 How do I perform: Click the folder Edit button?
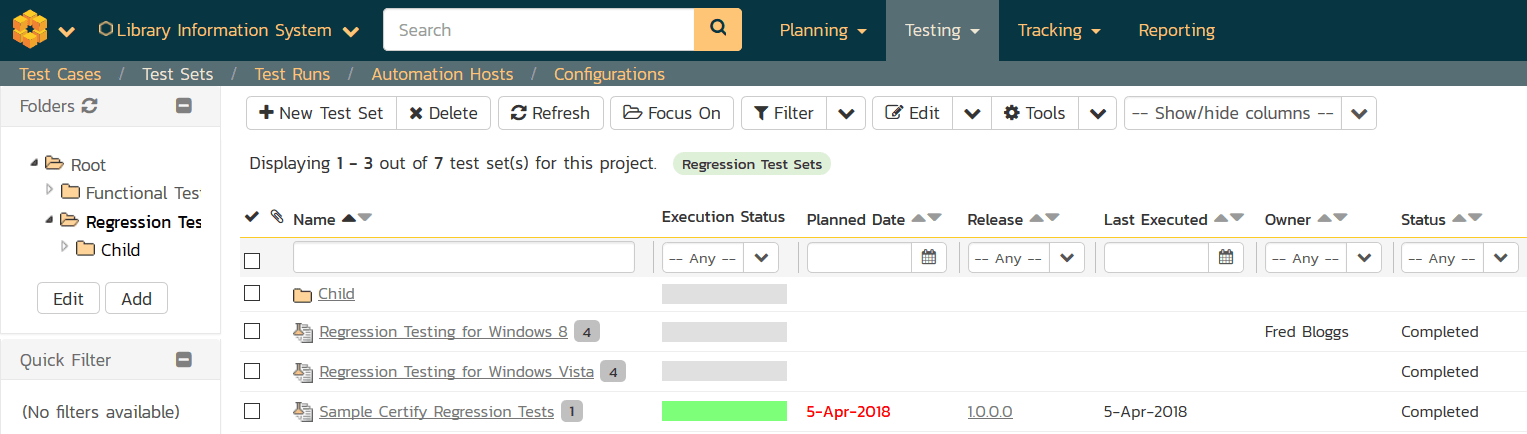(x=68, y=298)
